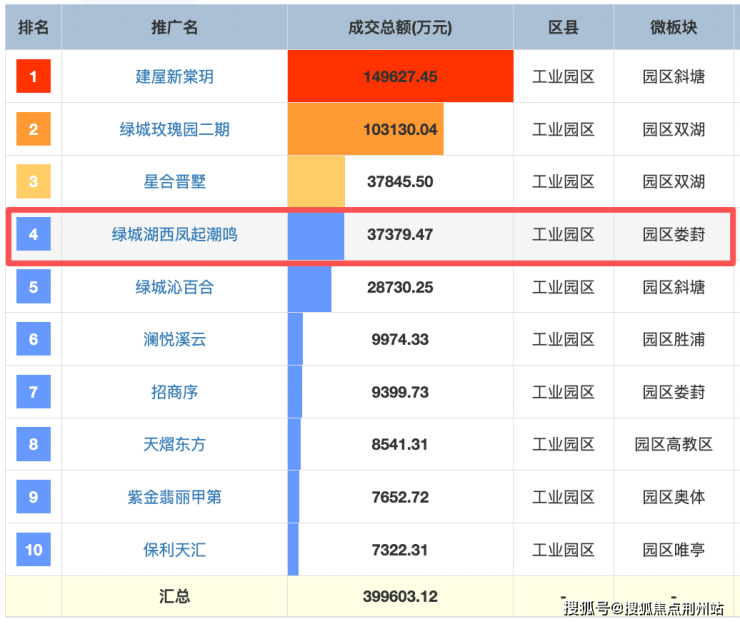Click the yellow rank 3 badge

click(33, 182)
